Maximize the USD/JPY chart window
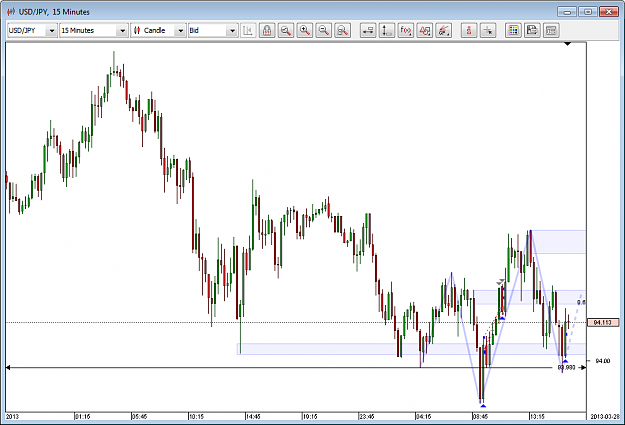This screenshot has width=625, height=425. pyautogui.click(x=588, y=12)
